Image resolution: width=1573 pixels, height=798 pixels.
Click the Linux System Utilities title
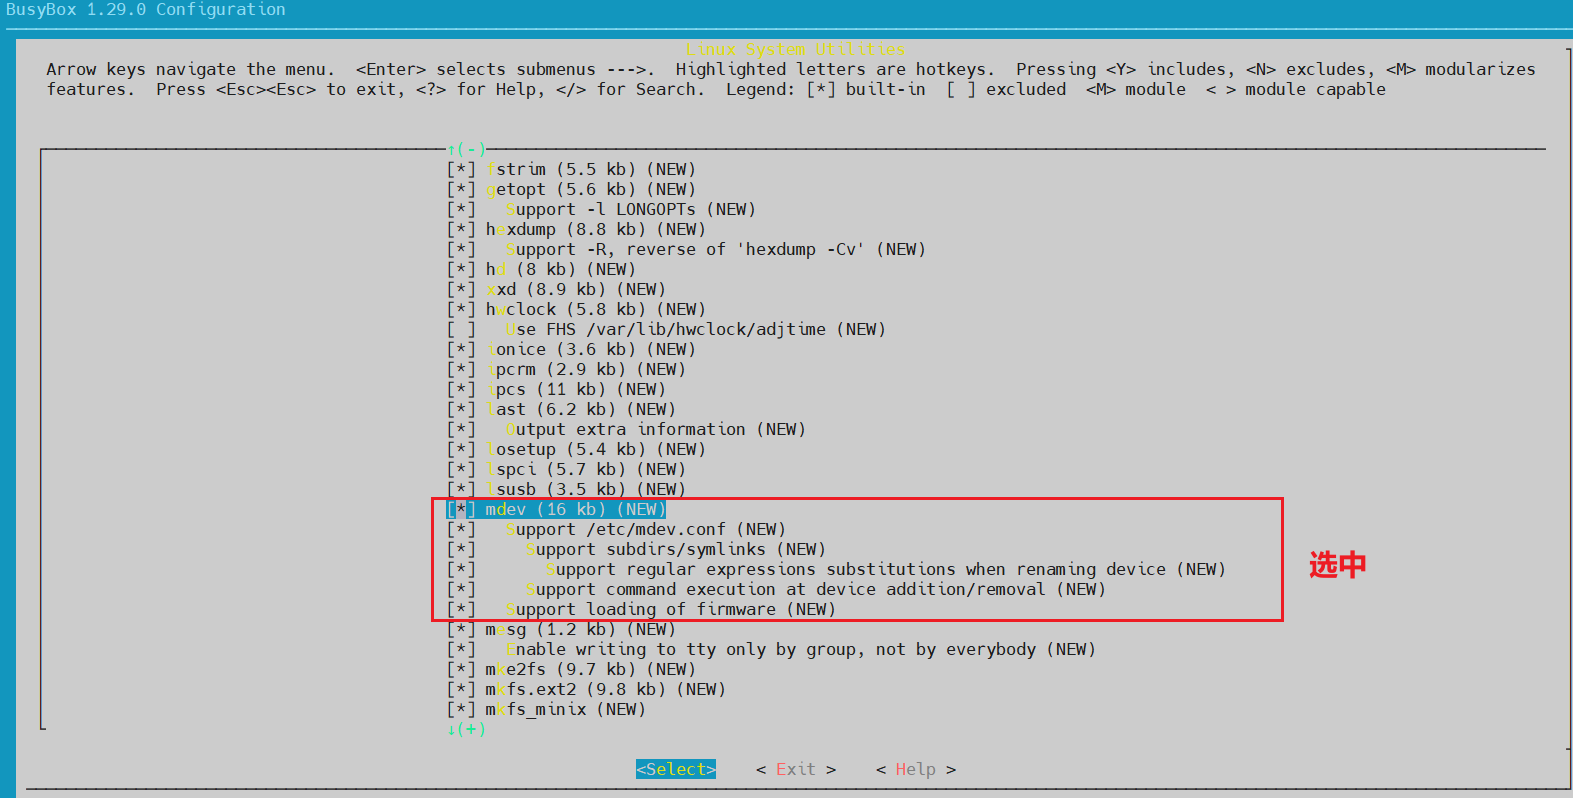(796, 49)
